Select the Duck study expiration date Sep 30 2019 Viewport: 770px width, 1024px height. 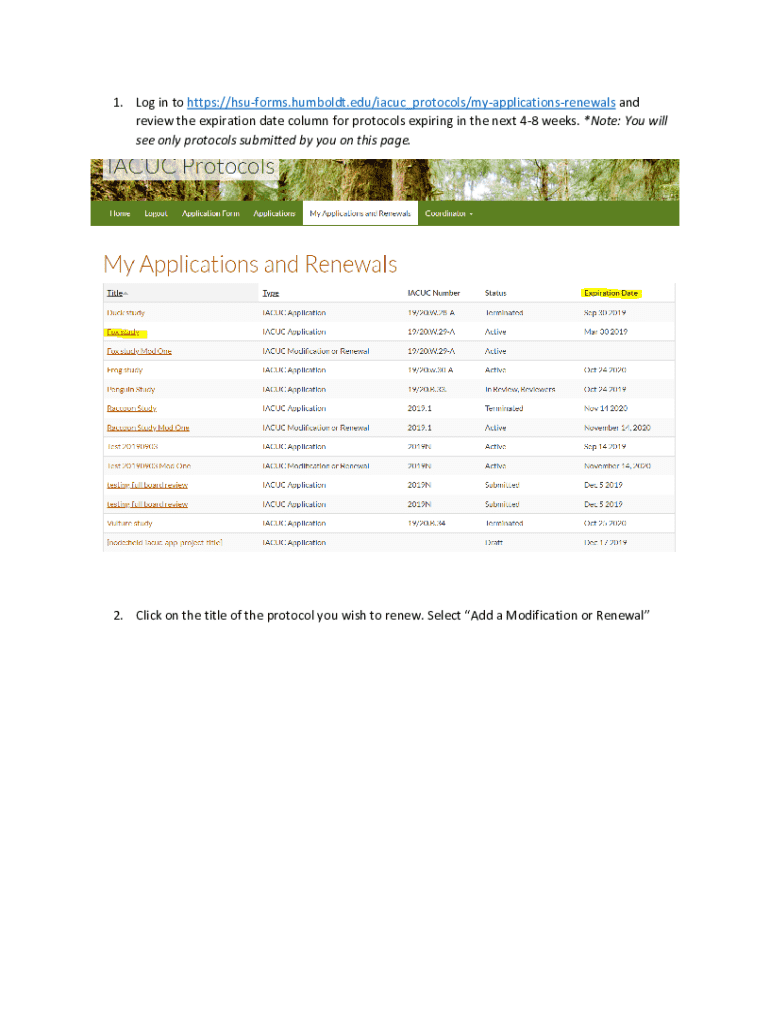click(x=605, y=313)
